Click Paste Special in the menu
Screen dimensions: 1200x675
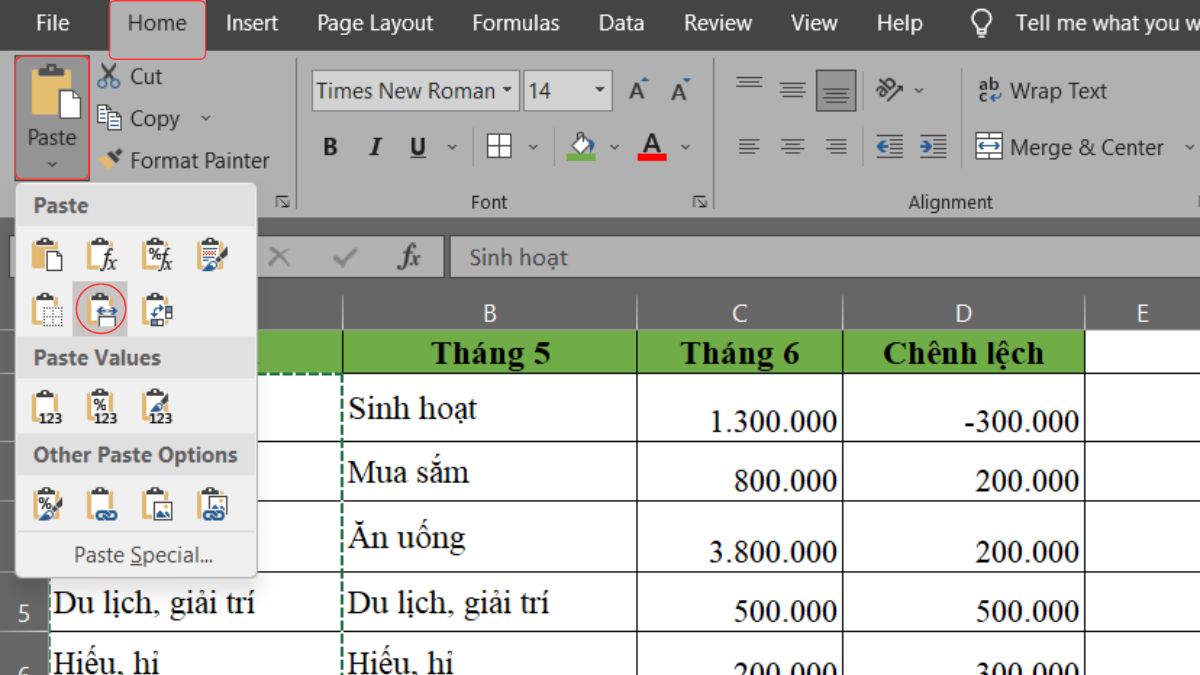tap(135, 552)
